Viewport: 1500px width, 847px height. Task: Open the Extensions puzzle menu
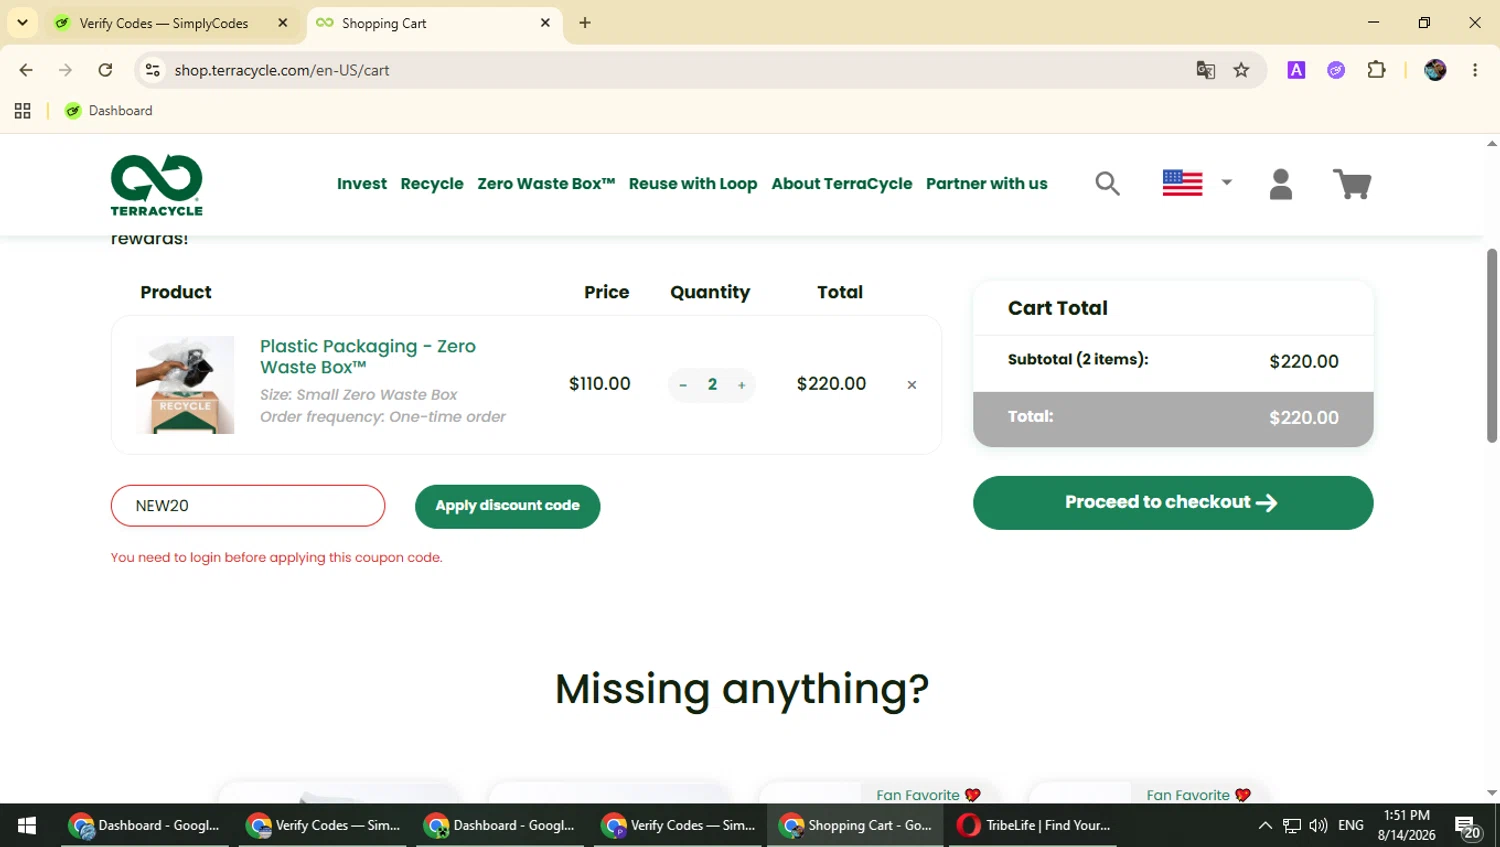(1376, 70)
